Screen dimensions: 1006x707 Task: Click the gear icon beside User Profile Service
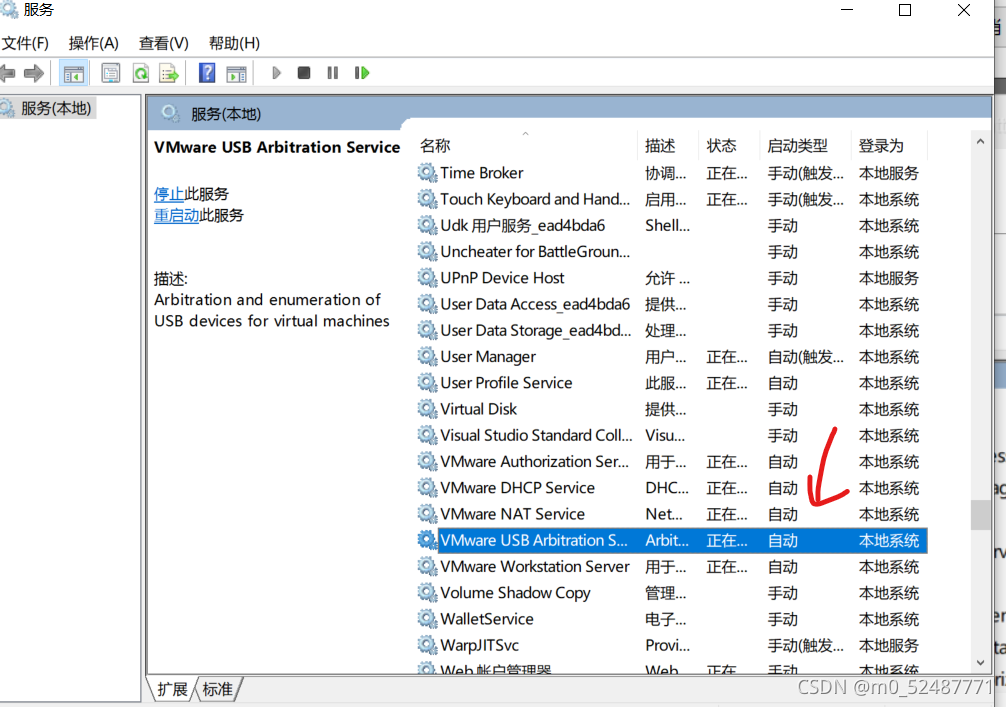click(x=427, y=383)
